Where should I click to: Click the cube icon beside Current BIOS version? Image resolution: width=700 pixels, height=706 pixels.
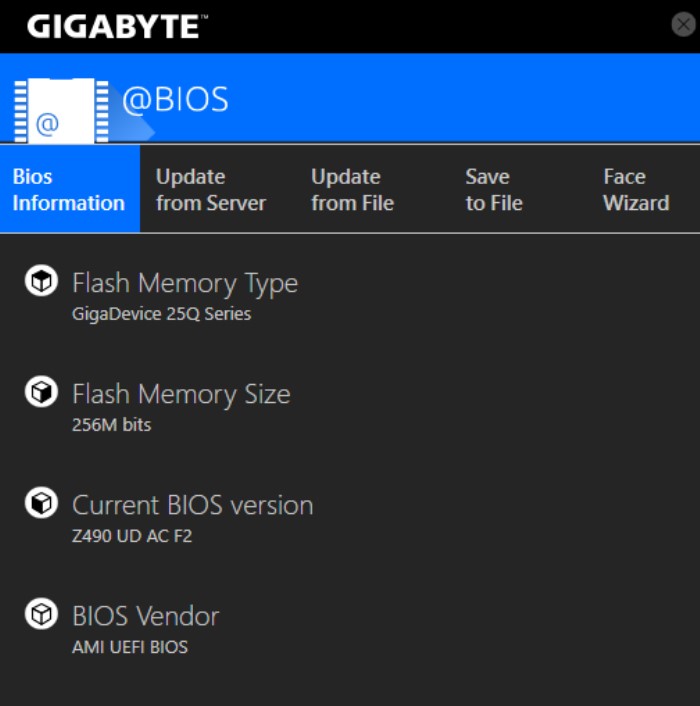(x=41, y=502)
